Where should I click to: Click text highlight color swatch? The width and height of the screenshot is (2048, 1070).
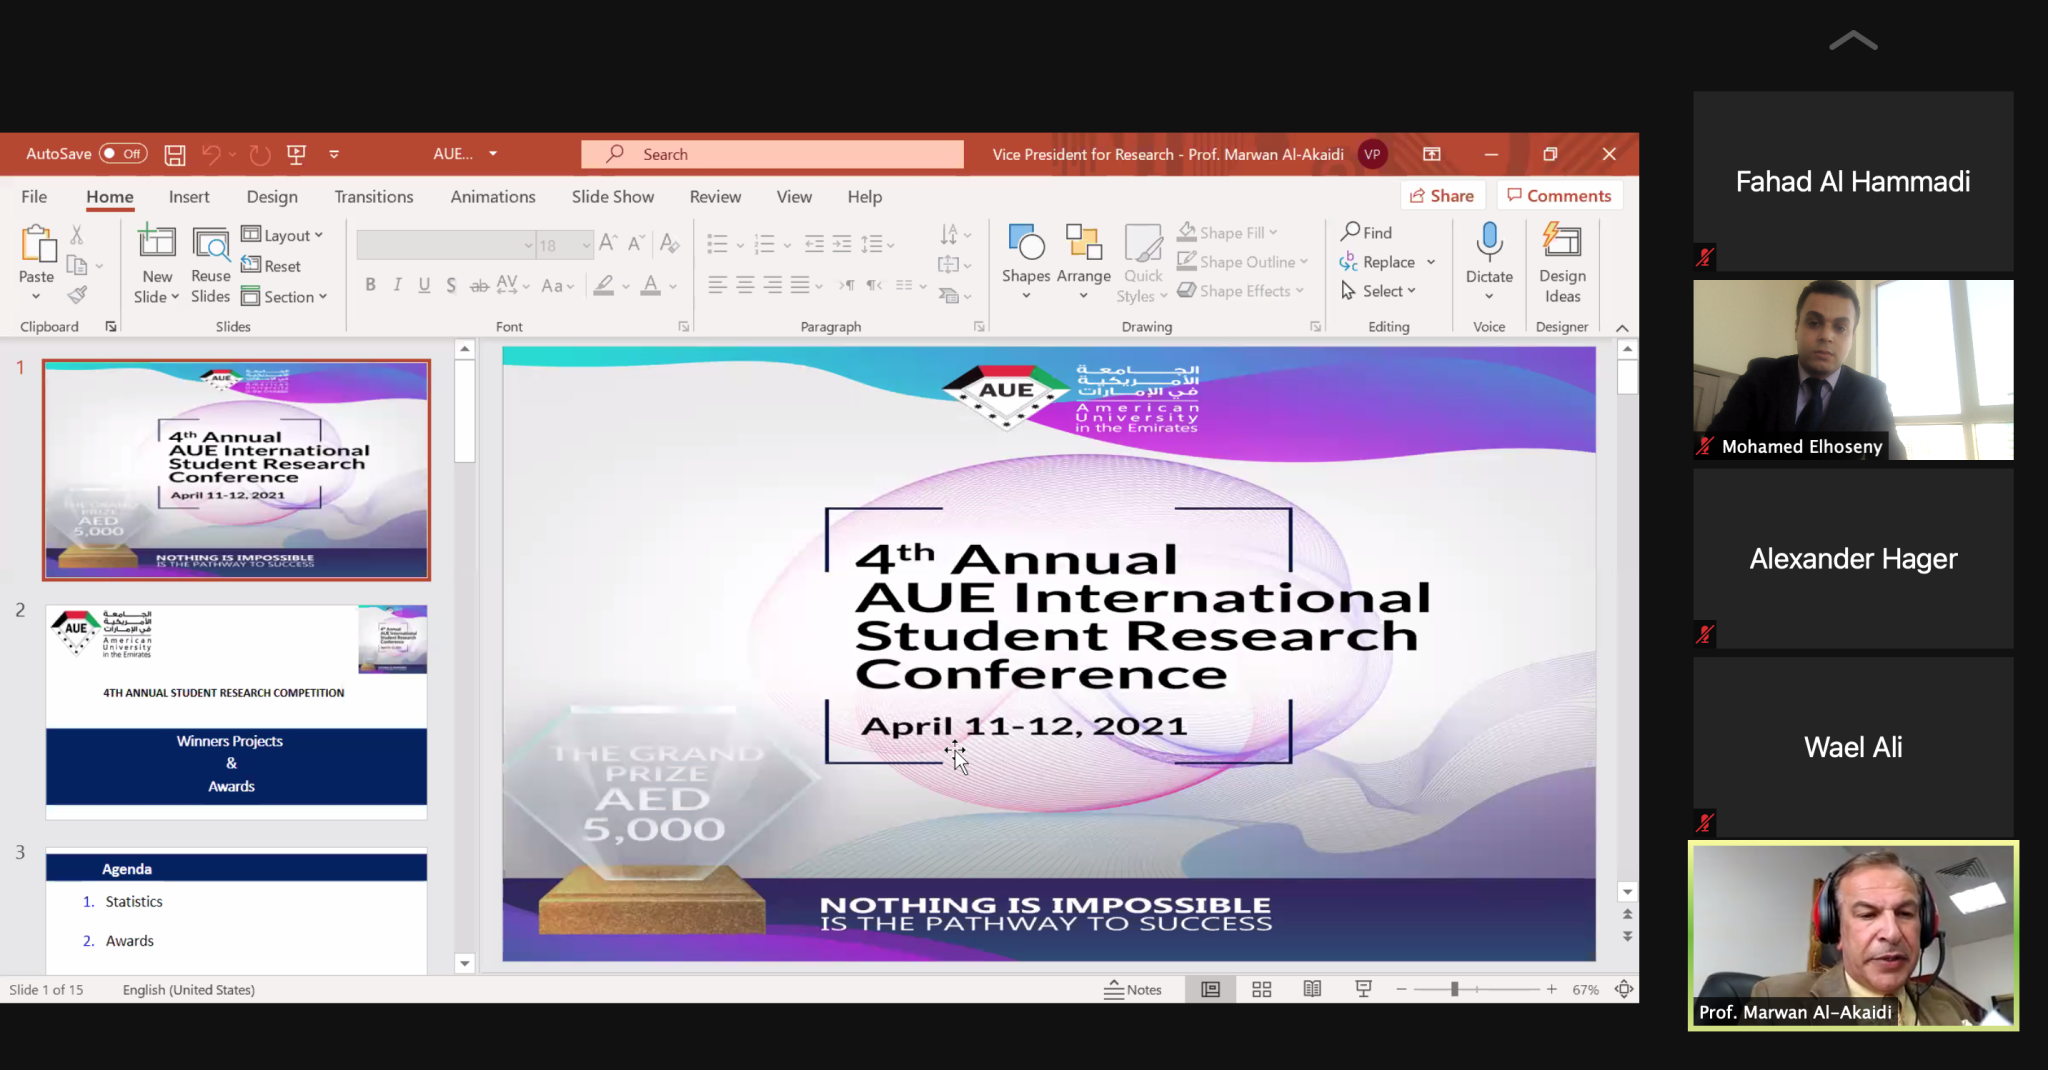(603, 285)
